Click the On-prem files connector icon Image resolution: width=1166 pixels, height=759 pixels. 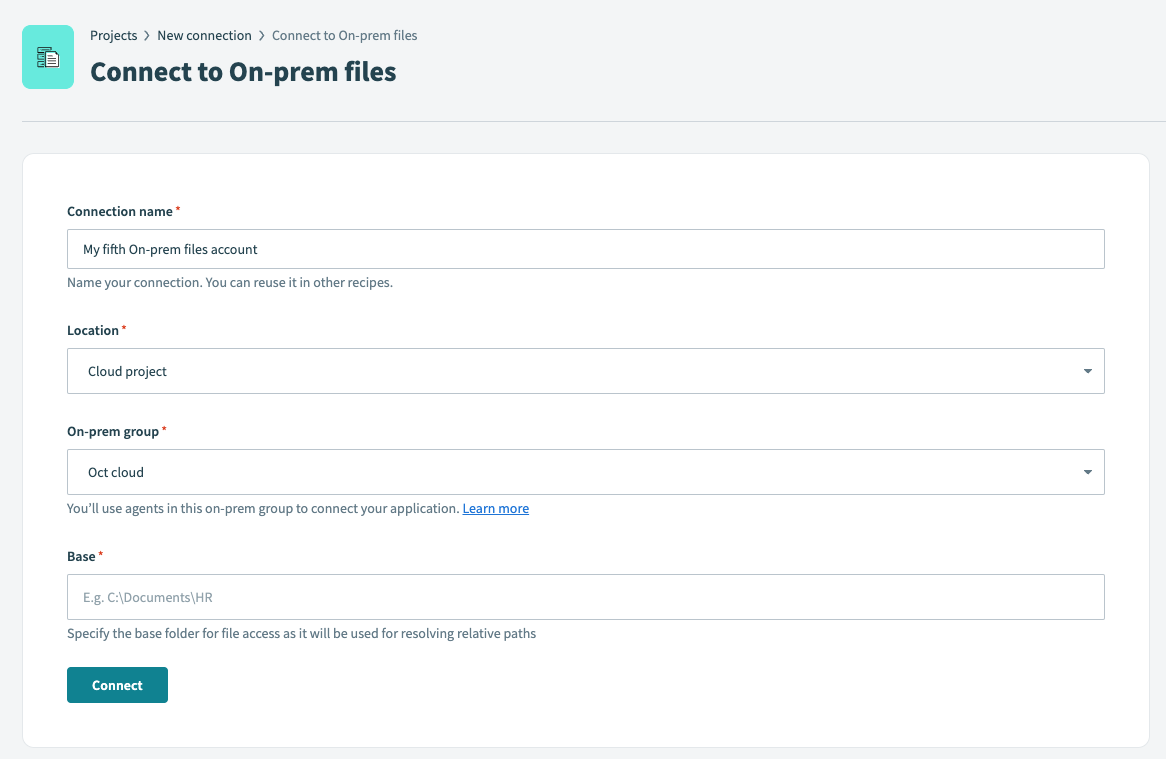[47, 57]
